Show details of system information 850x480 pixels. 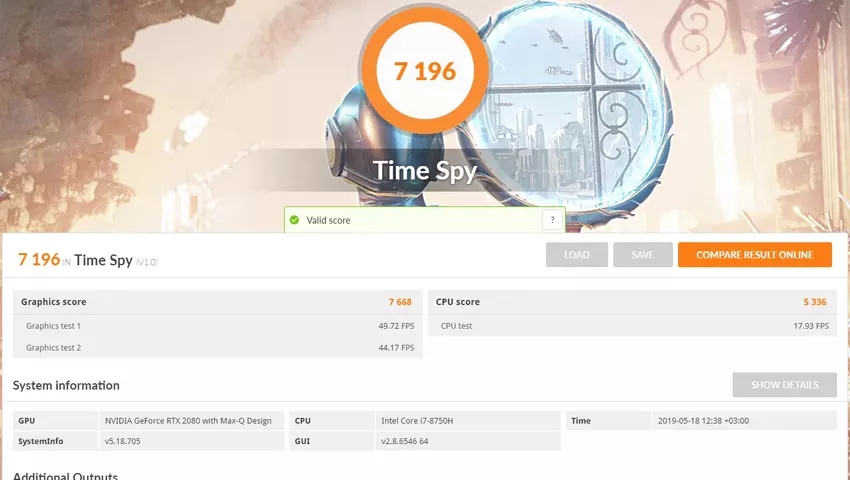tap(784, 385)
